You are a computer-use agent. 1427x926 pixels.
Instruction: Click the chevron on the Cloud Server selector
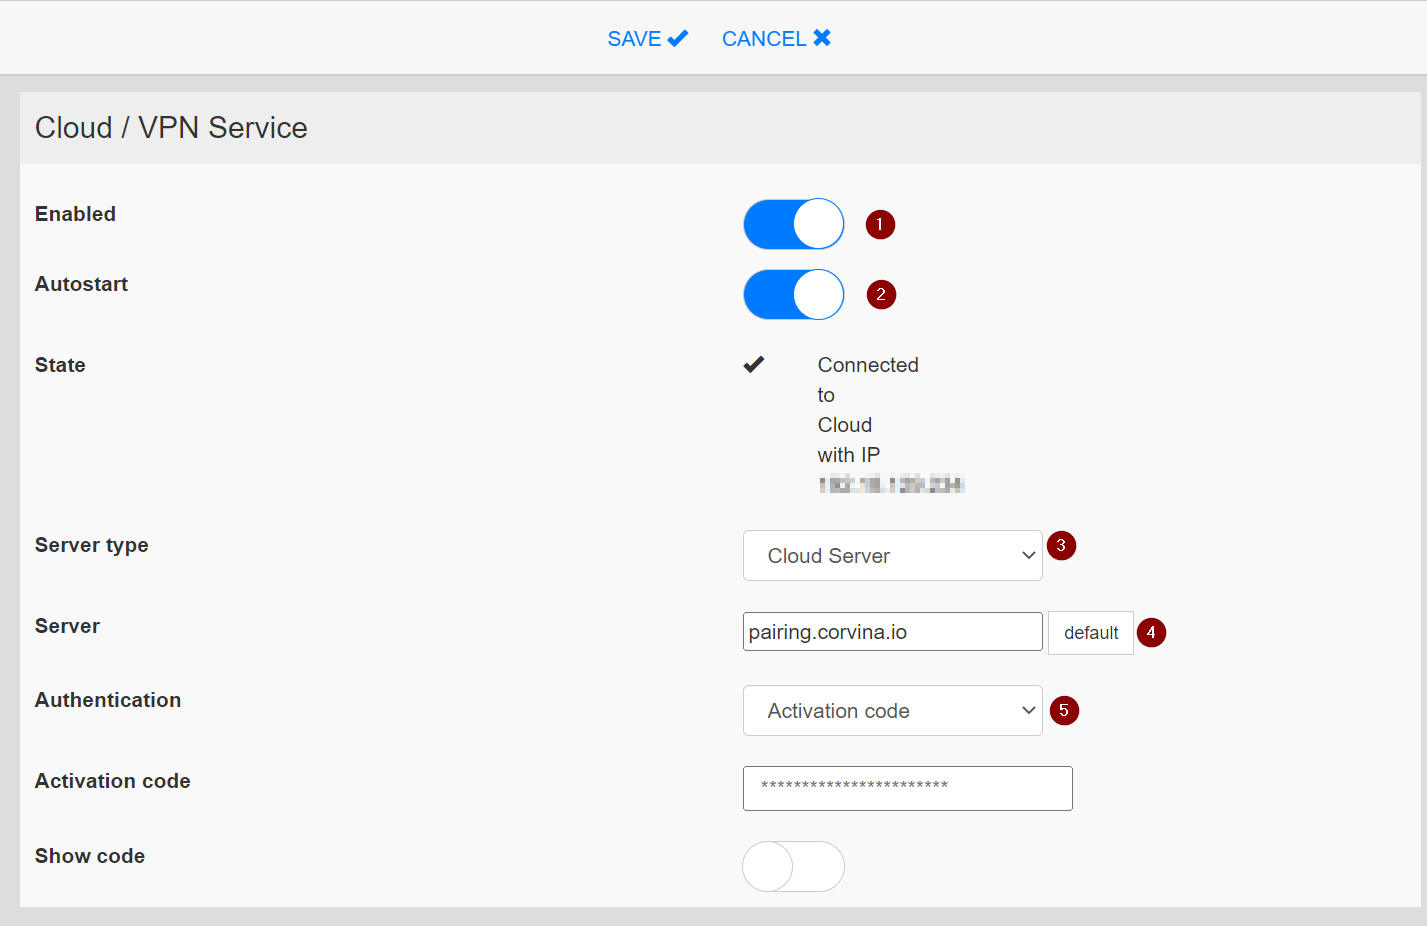point(1028,555)
